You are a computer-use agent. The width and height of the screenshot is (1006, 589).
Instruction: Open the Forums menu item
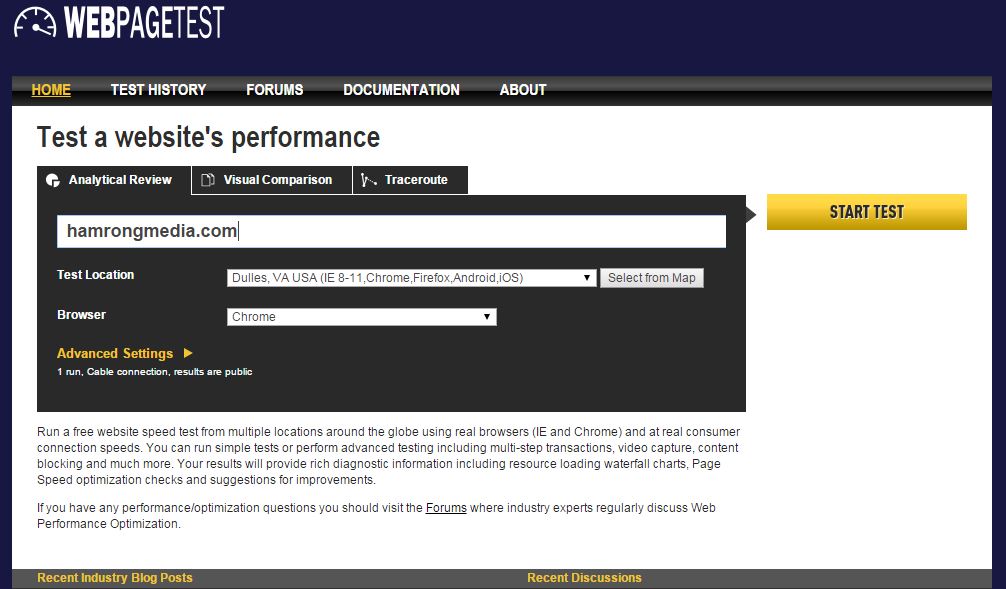pos(275,90)
